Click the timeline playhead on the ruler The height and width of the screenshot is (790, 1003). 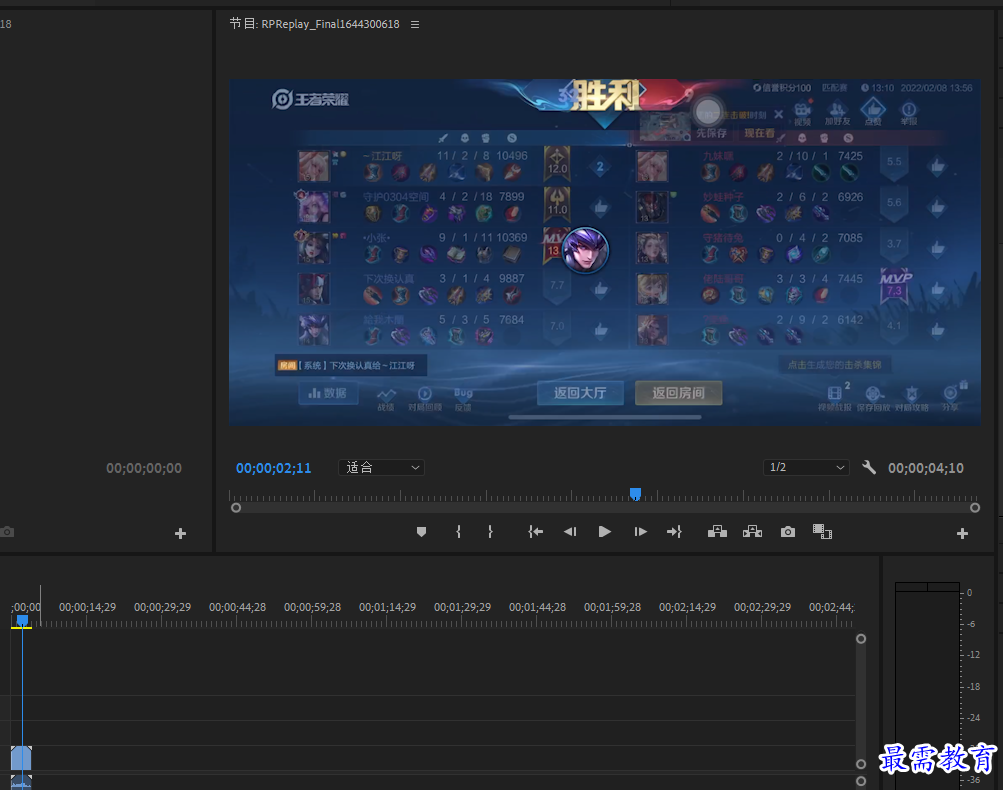[x=22, y=620]
